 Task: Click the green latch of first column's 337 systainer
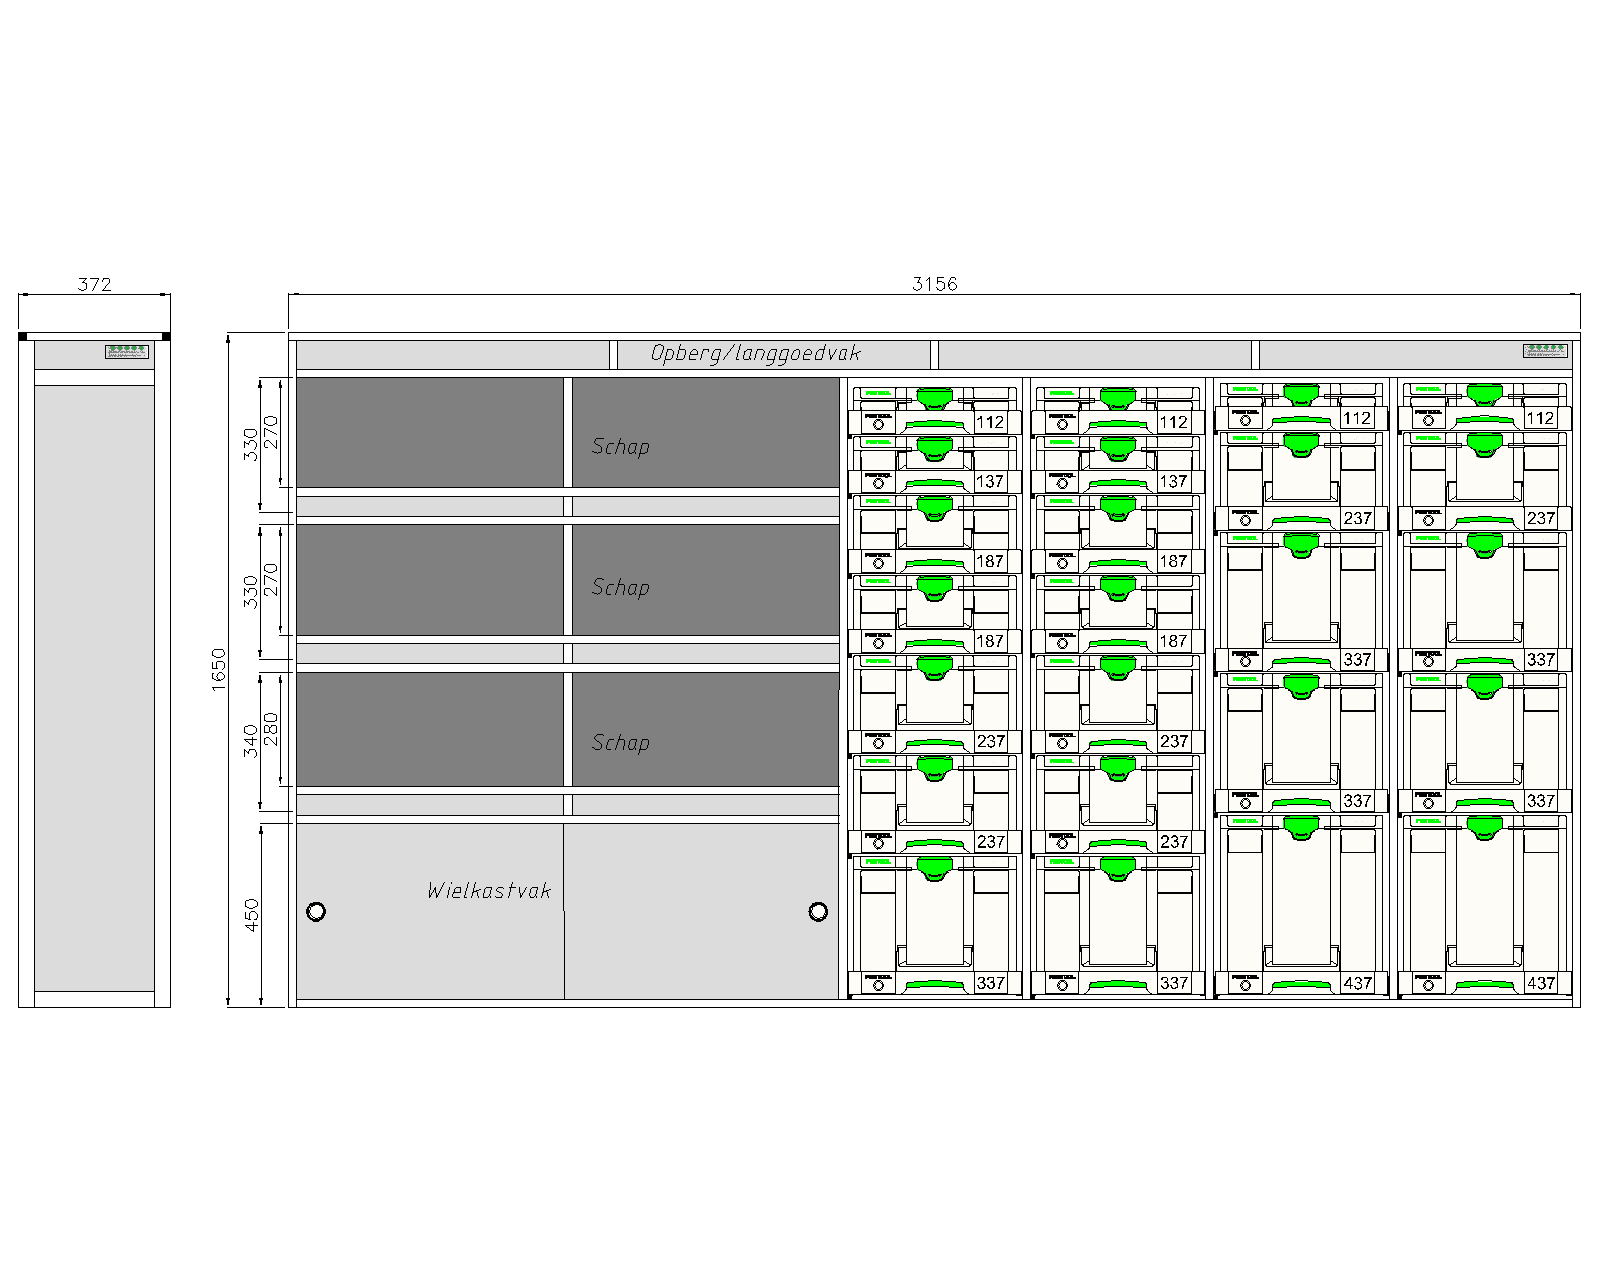click(933, 869)
